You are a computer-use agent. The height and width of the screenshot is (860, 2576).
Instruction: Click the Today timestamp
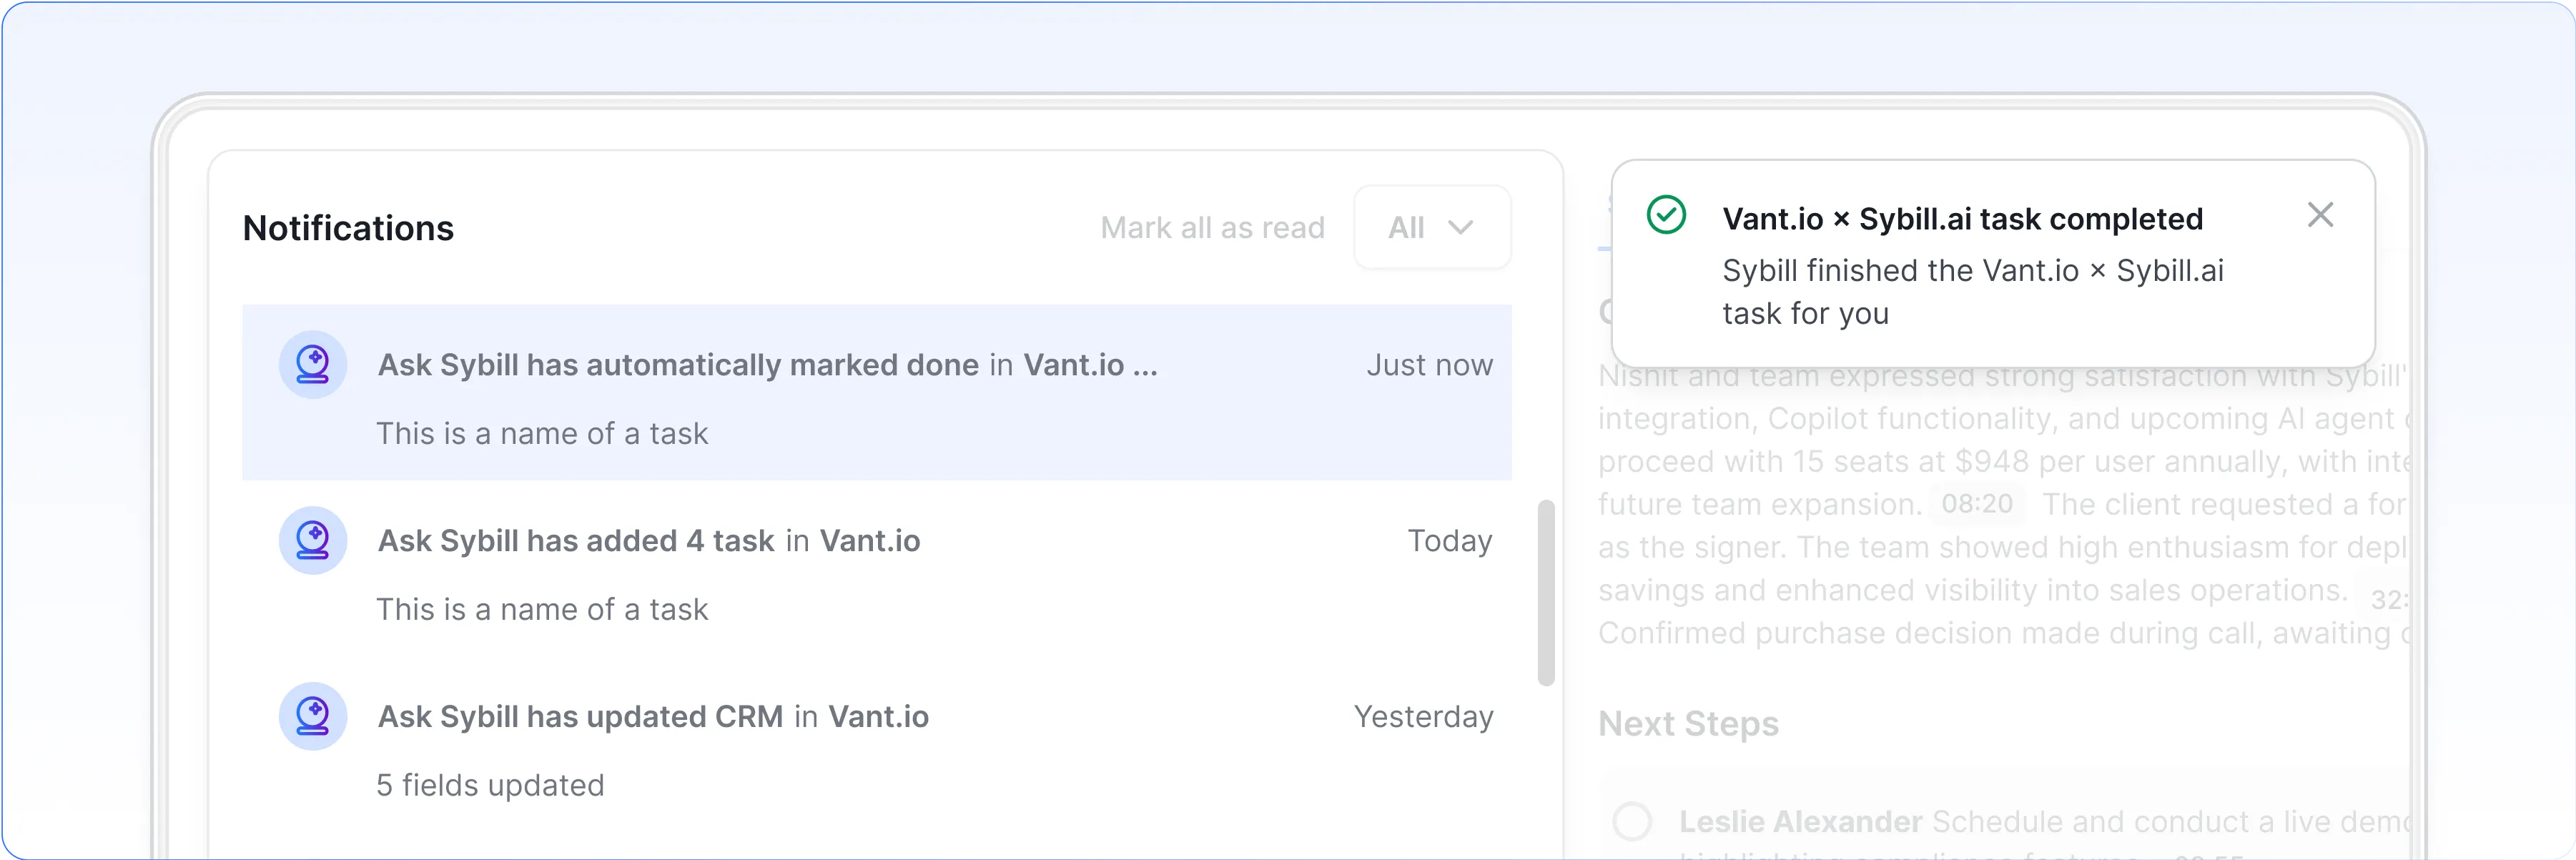[1450, 541]
